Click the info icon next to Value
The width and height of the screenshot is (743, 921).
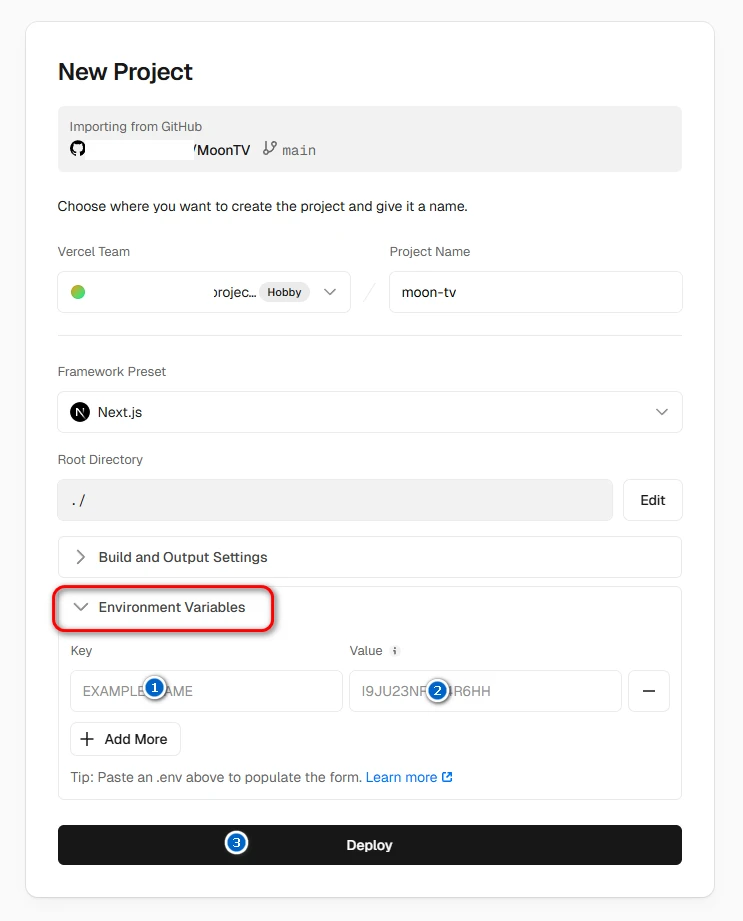(394, 651)
